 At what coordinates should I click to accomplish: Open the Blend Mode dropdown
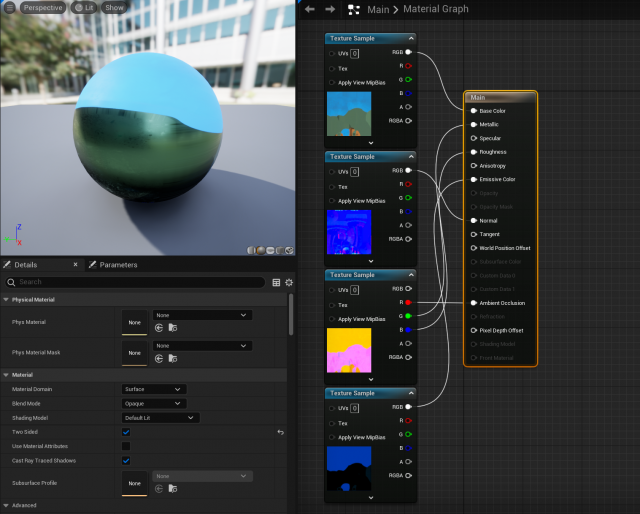tap(153, 403)
